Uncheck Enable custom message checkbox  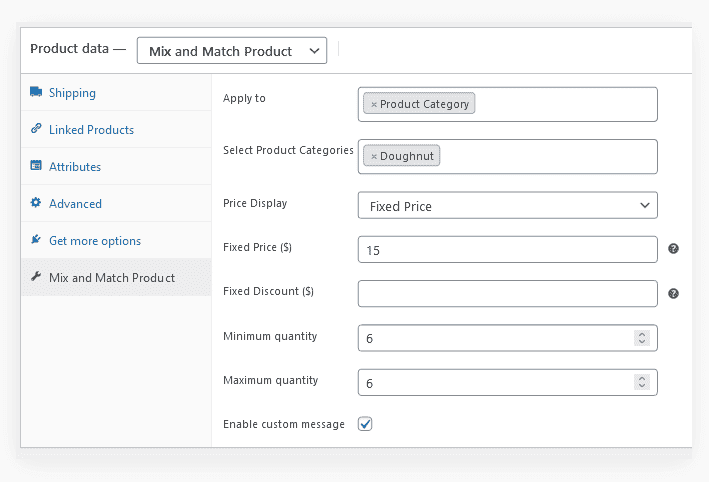click(x=366, y=424)
